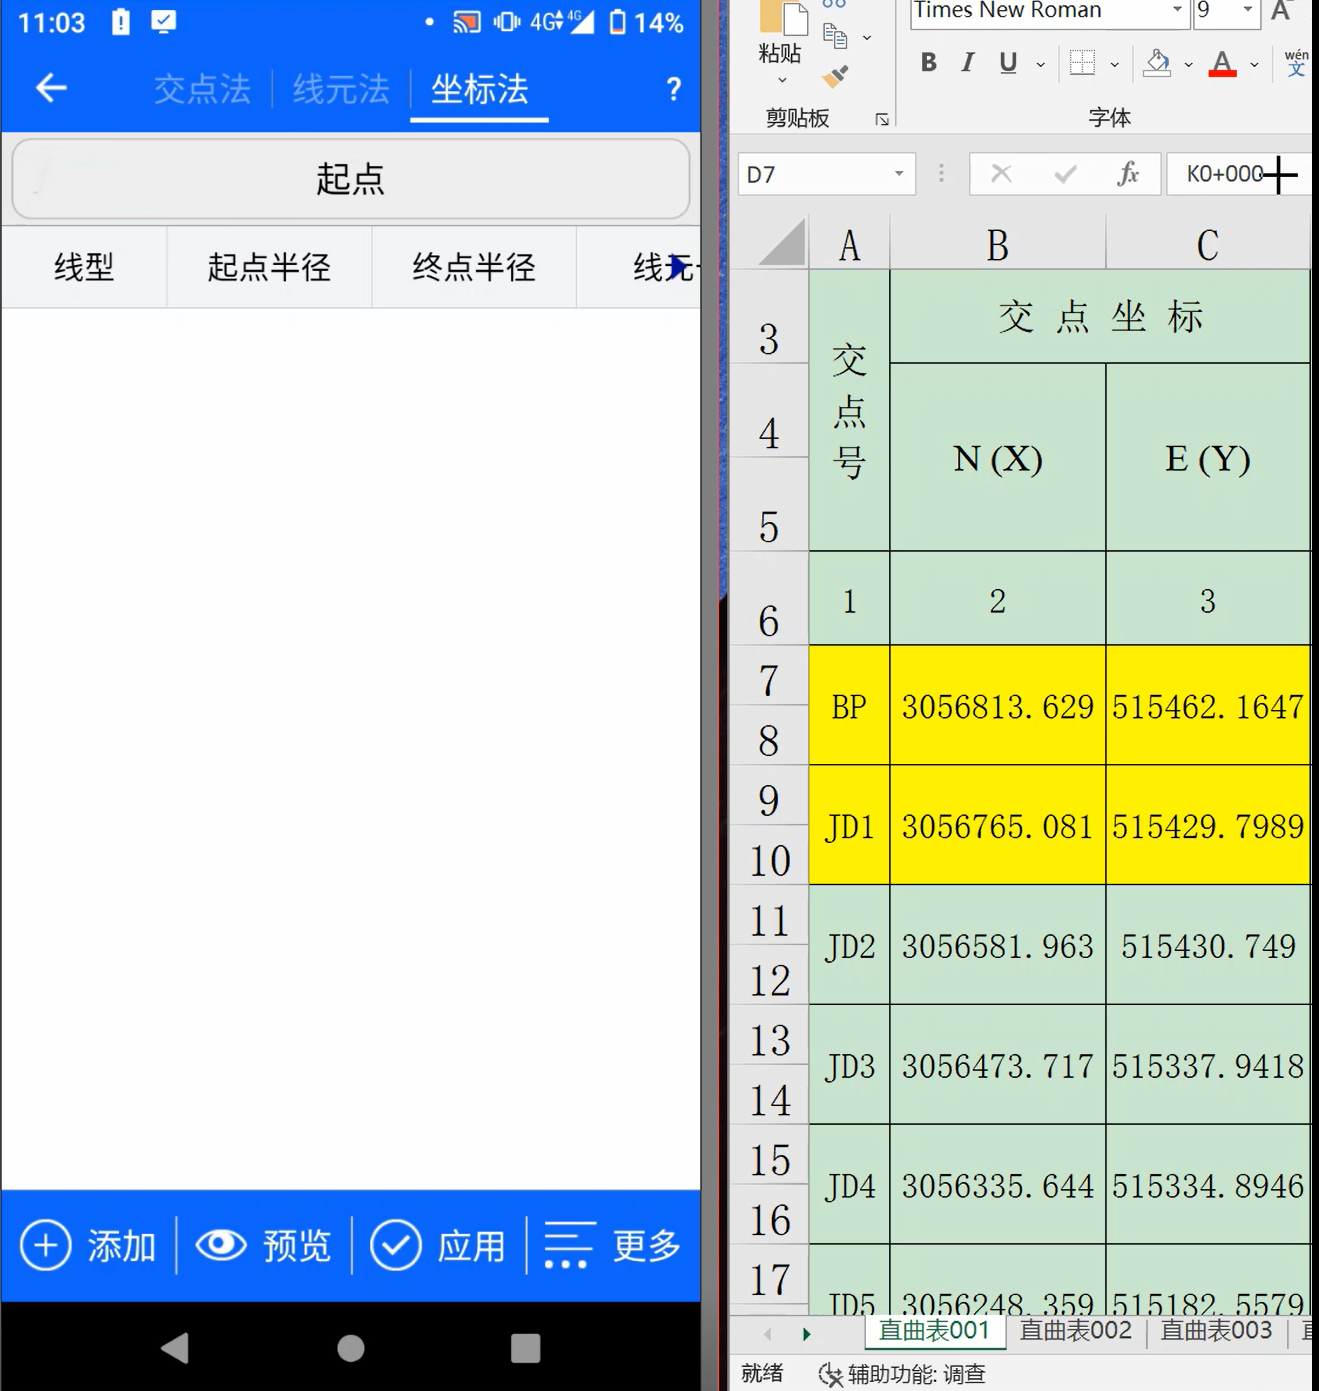Open font color dropdown arrow

tap(1254, 64)
